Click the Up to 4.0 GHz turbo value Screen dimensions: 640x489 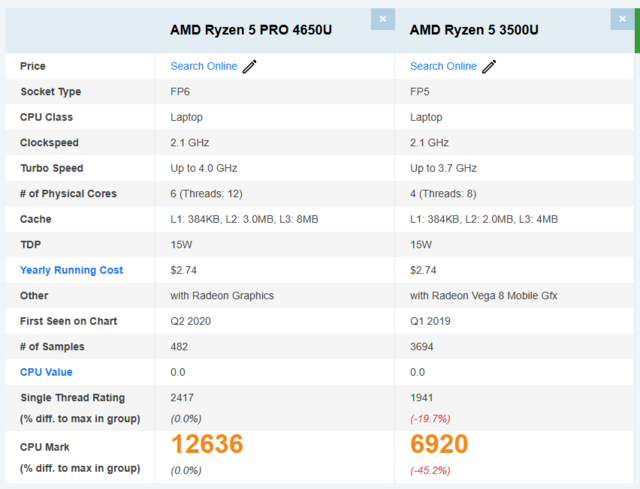[x=204, y=168]
